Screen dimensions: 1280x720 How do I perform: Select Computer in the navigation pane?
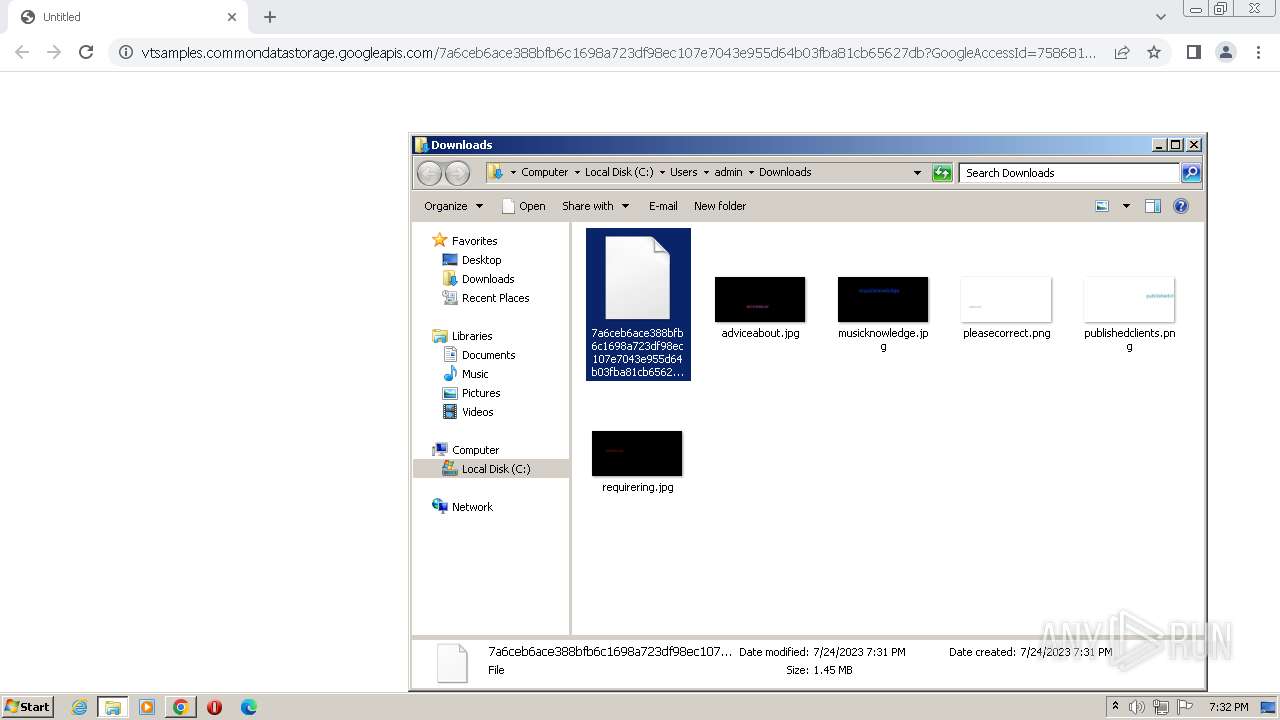tap(475, 450)
